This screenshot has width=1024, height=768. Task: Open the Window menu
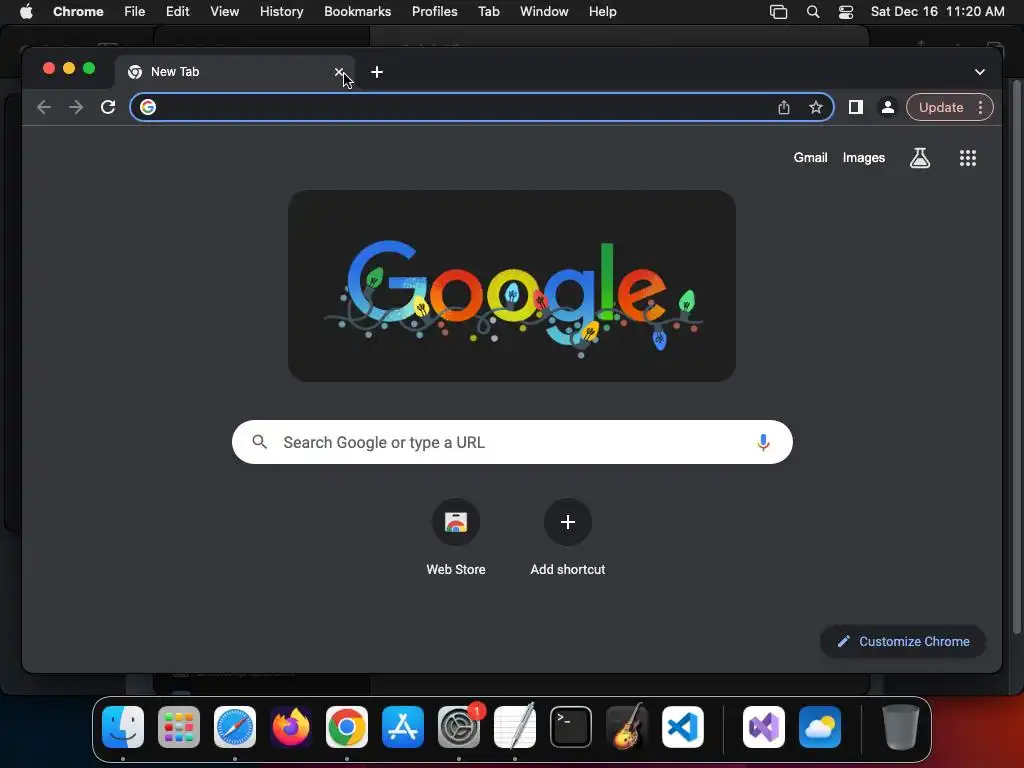[544, 12]
